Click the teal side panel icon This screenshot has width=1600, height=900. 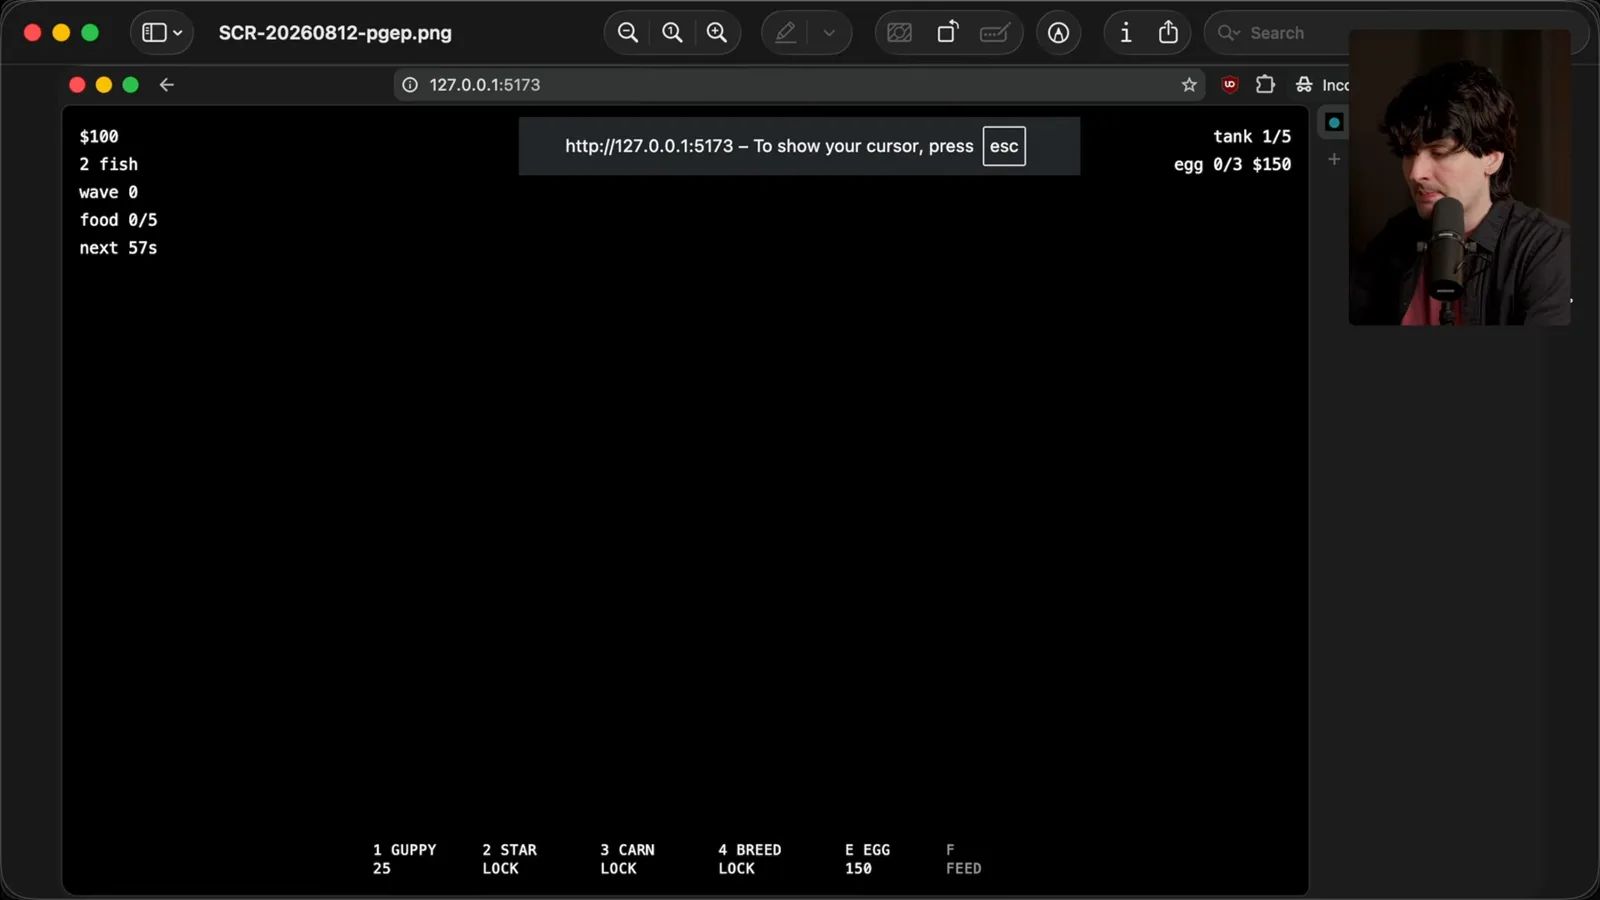click(1334, 123)
